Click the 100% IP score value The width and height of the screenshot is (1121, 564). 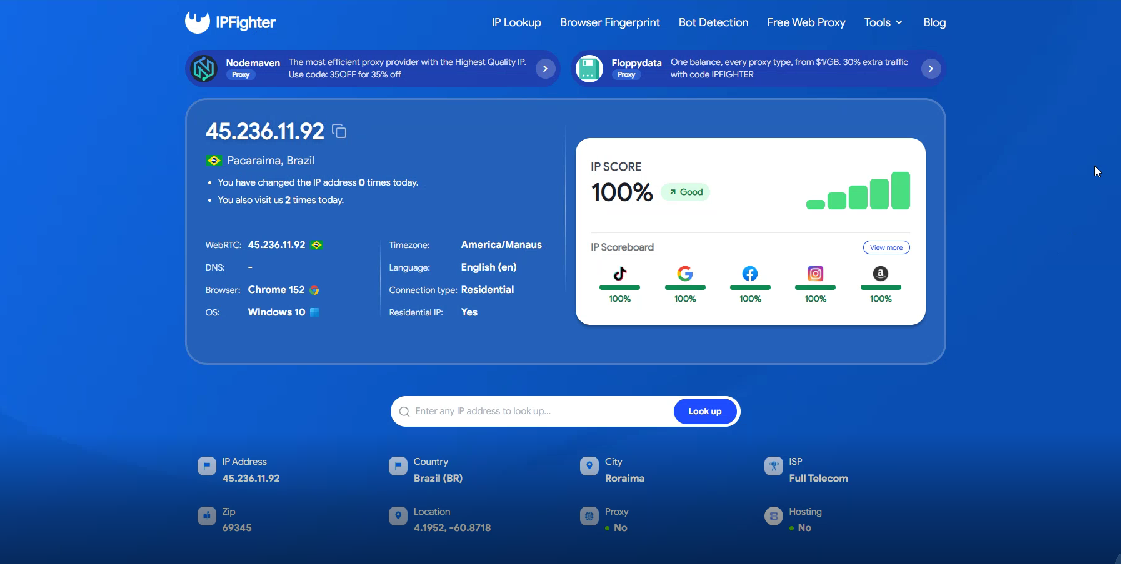pos(622,192)
